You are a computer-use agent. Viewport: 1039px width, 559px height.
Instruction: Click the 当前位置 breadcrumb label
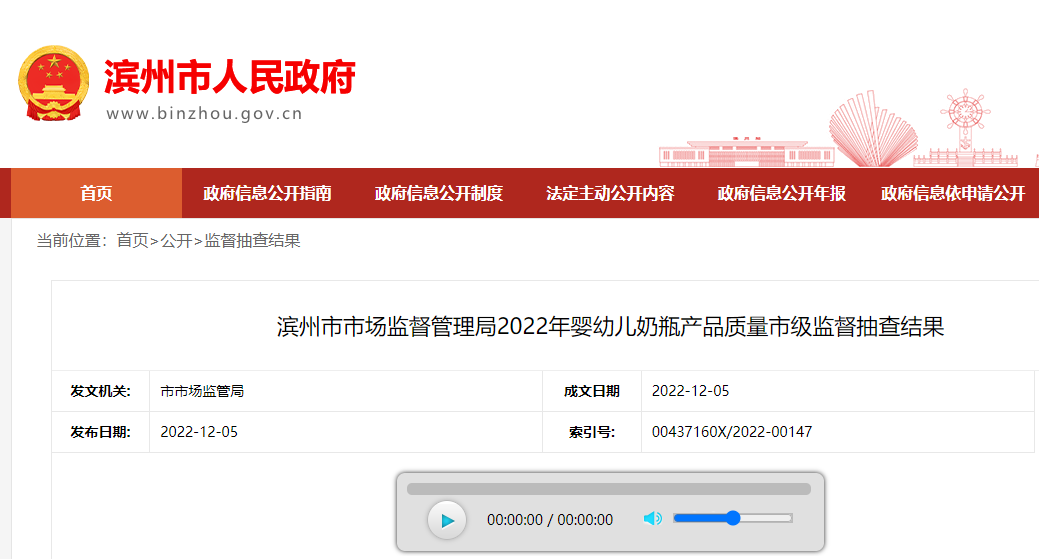coord(72,240)
